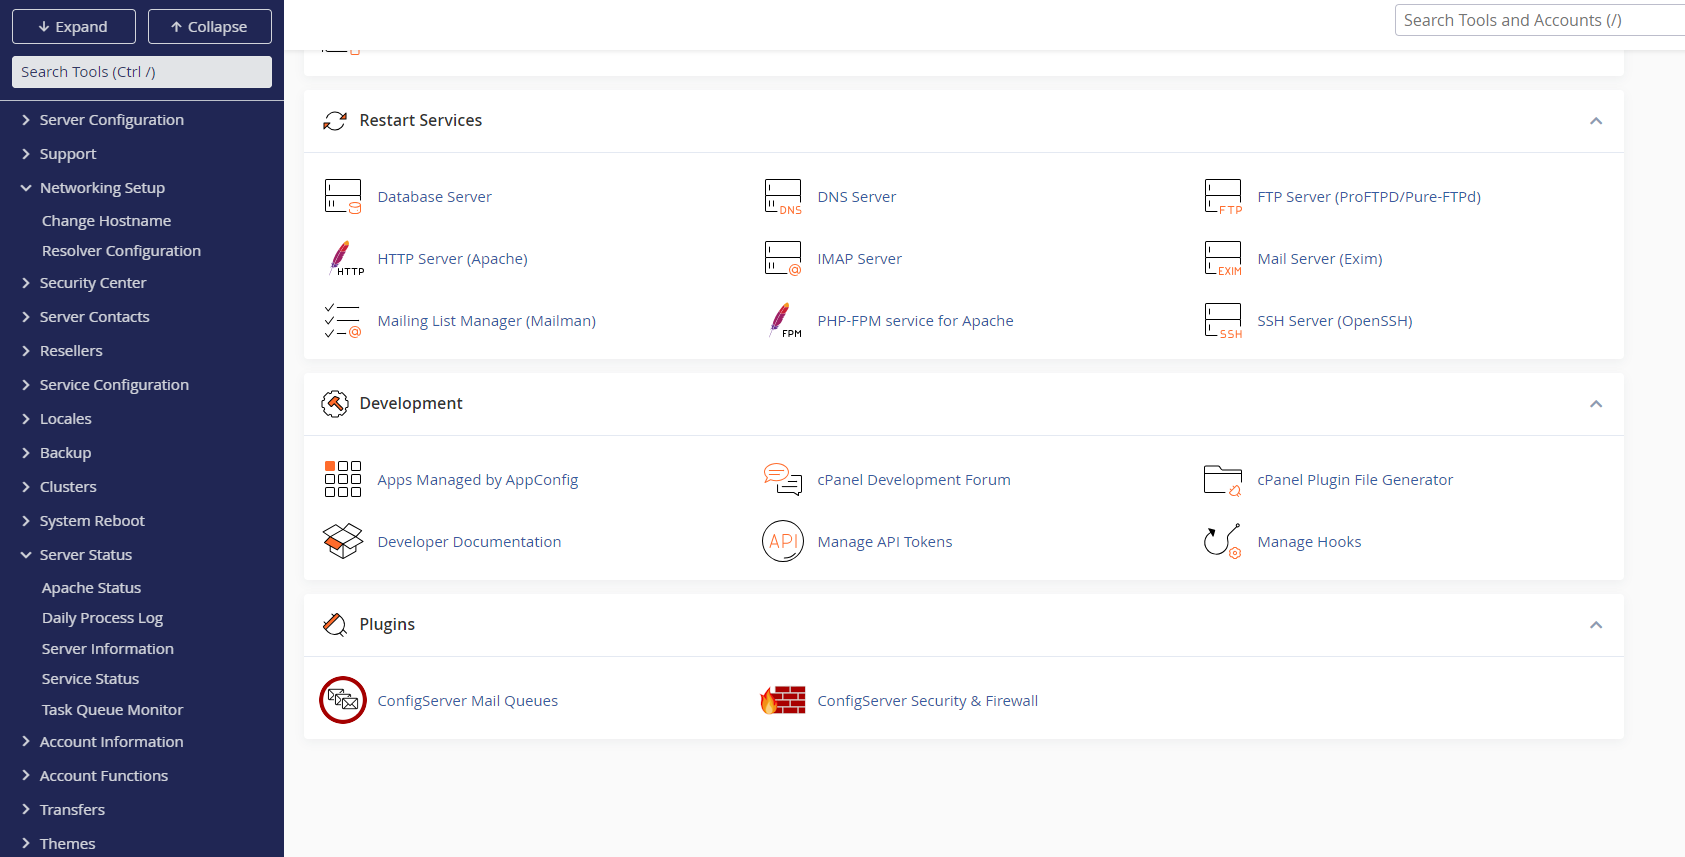Click the Database Server restart icon

pos(343,197)
